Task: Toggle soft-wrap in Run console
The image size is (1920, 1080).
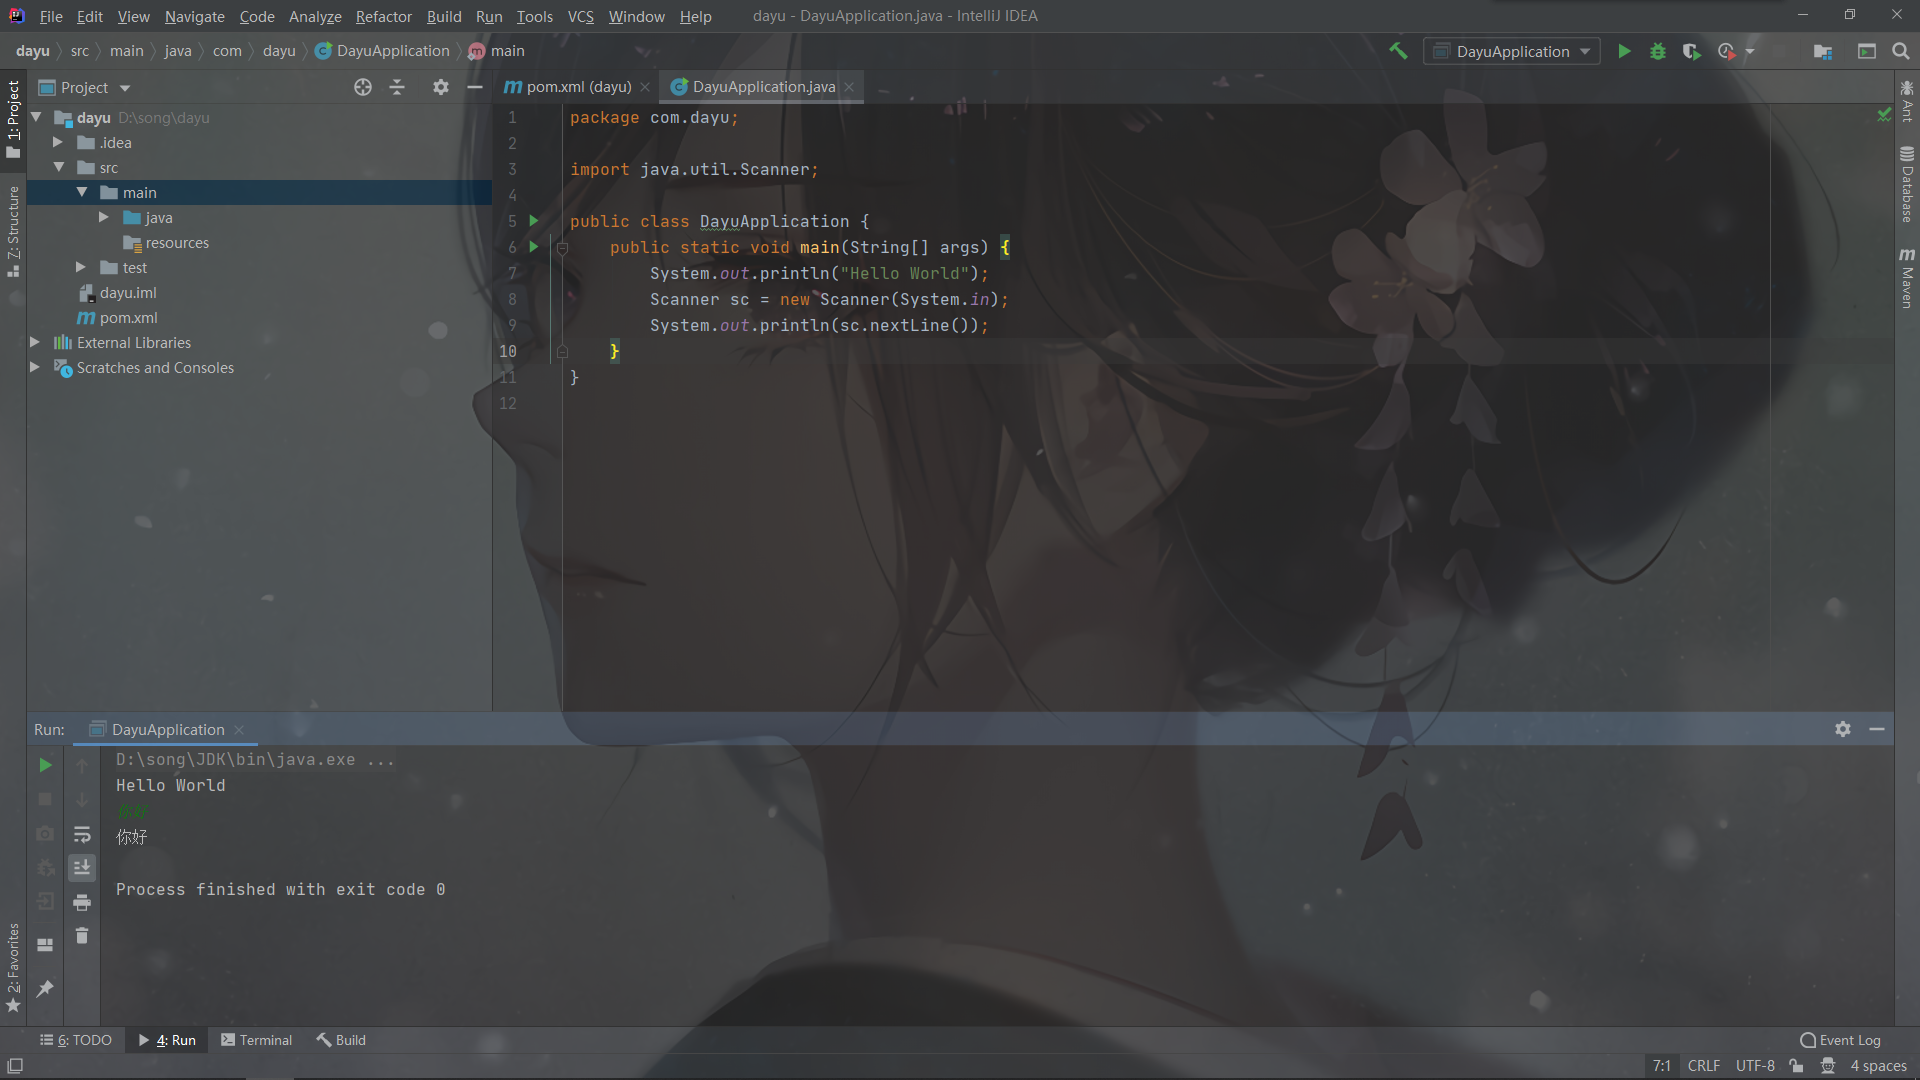Action: point(82,834)
